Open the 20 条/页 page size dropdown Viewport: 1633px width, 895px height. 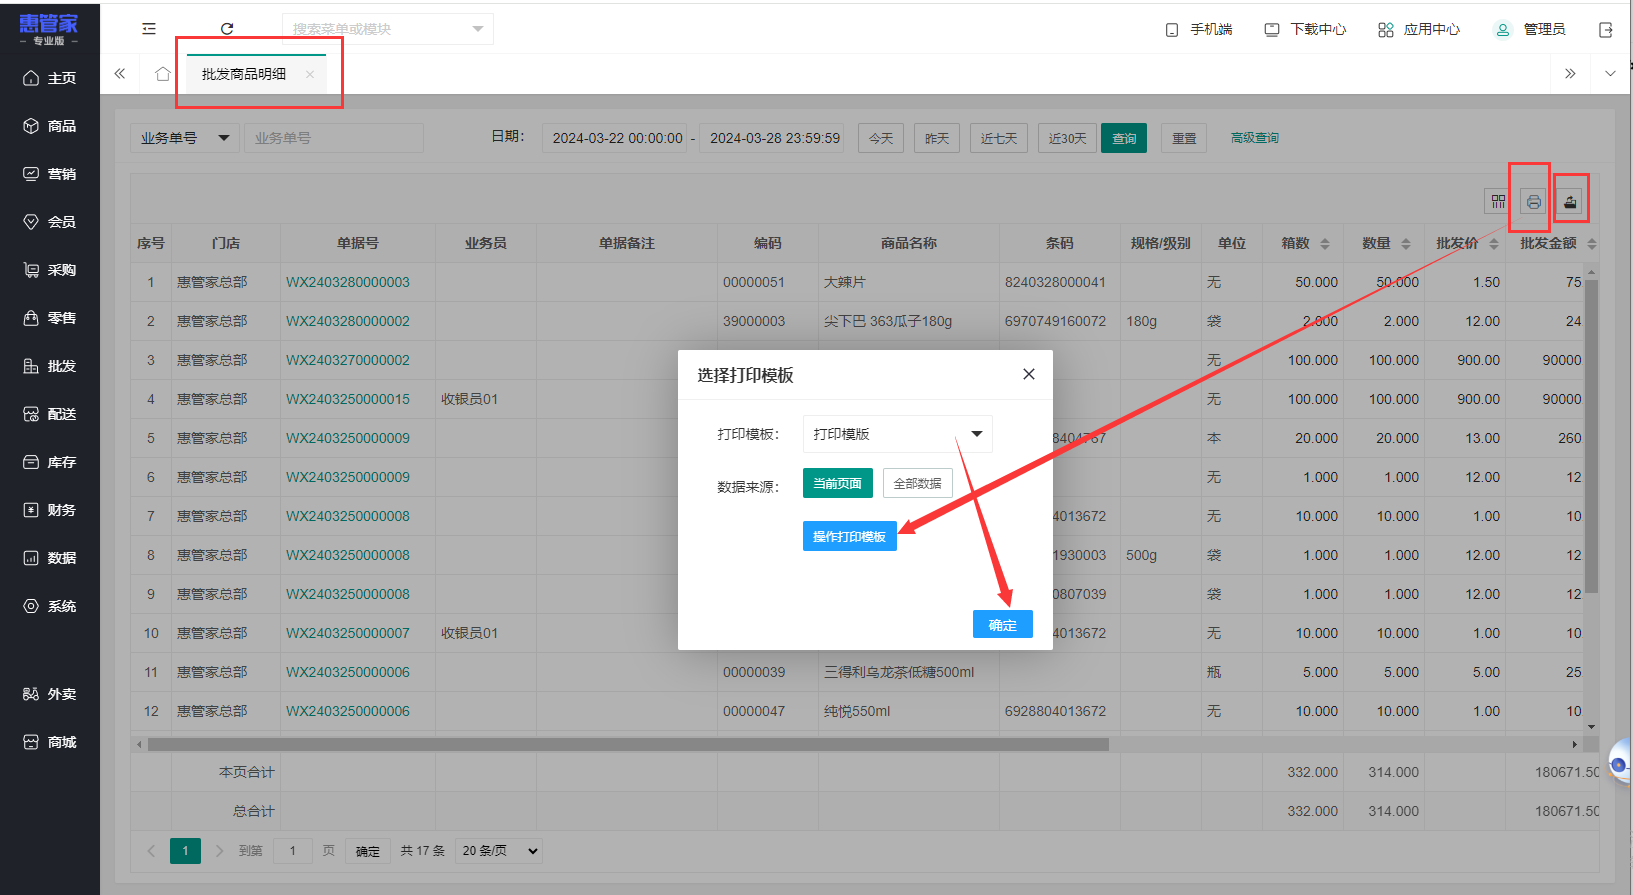[x=499, y=851]
